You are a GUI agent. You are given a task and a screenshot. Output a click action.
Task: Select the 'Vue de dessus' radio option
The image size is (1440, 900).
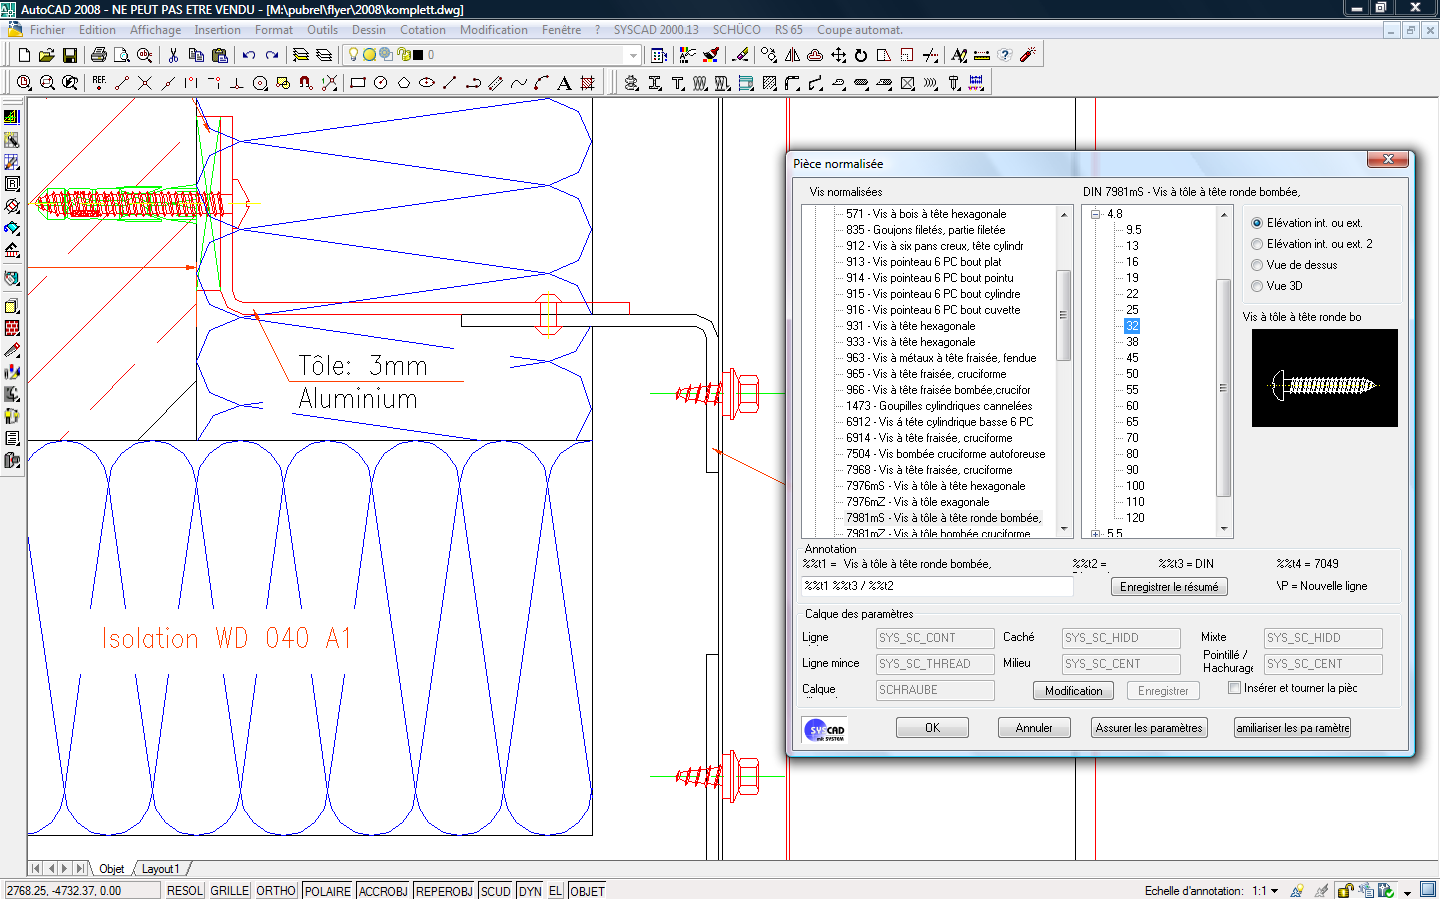pos(1257,265)
